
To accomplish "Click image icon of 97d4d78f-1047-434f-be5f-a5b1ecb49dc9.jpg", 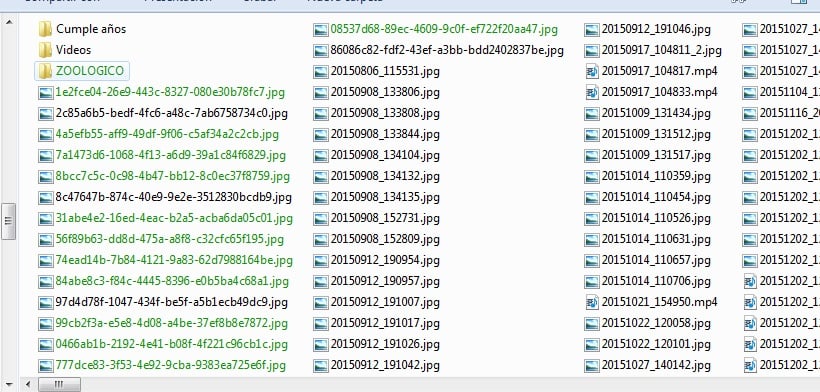I will (46, 303).
